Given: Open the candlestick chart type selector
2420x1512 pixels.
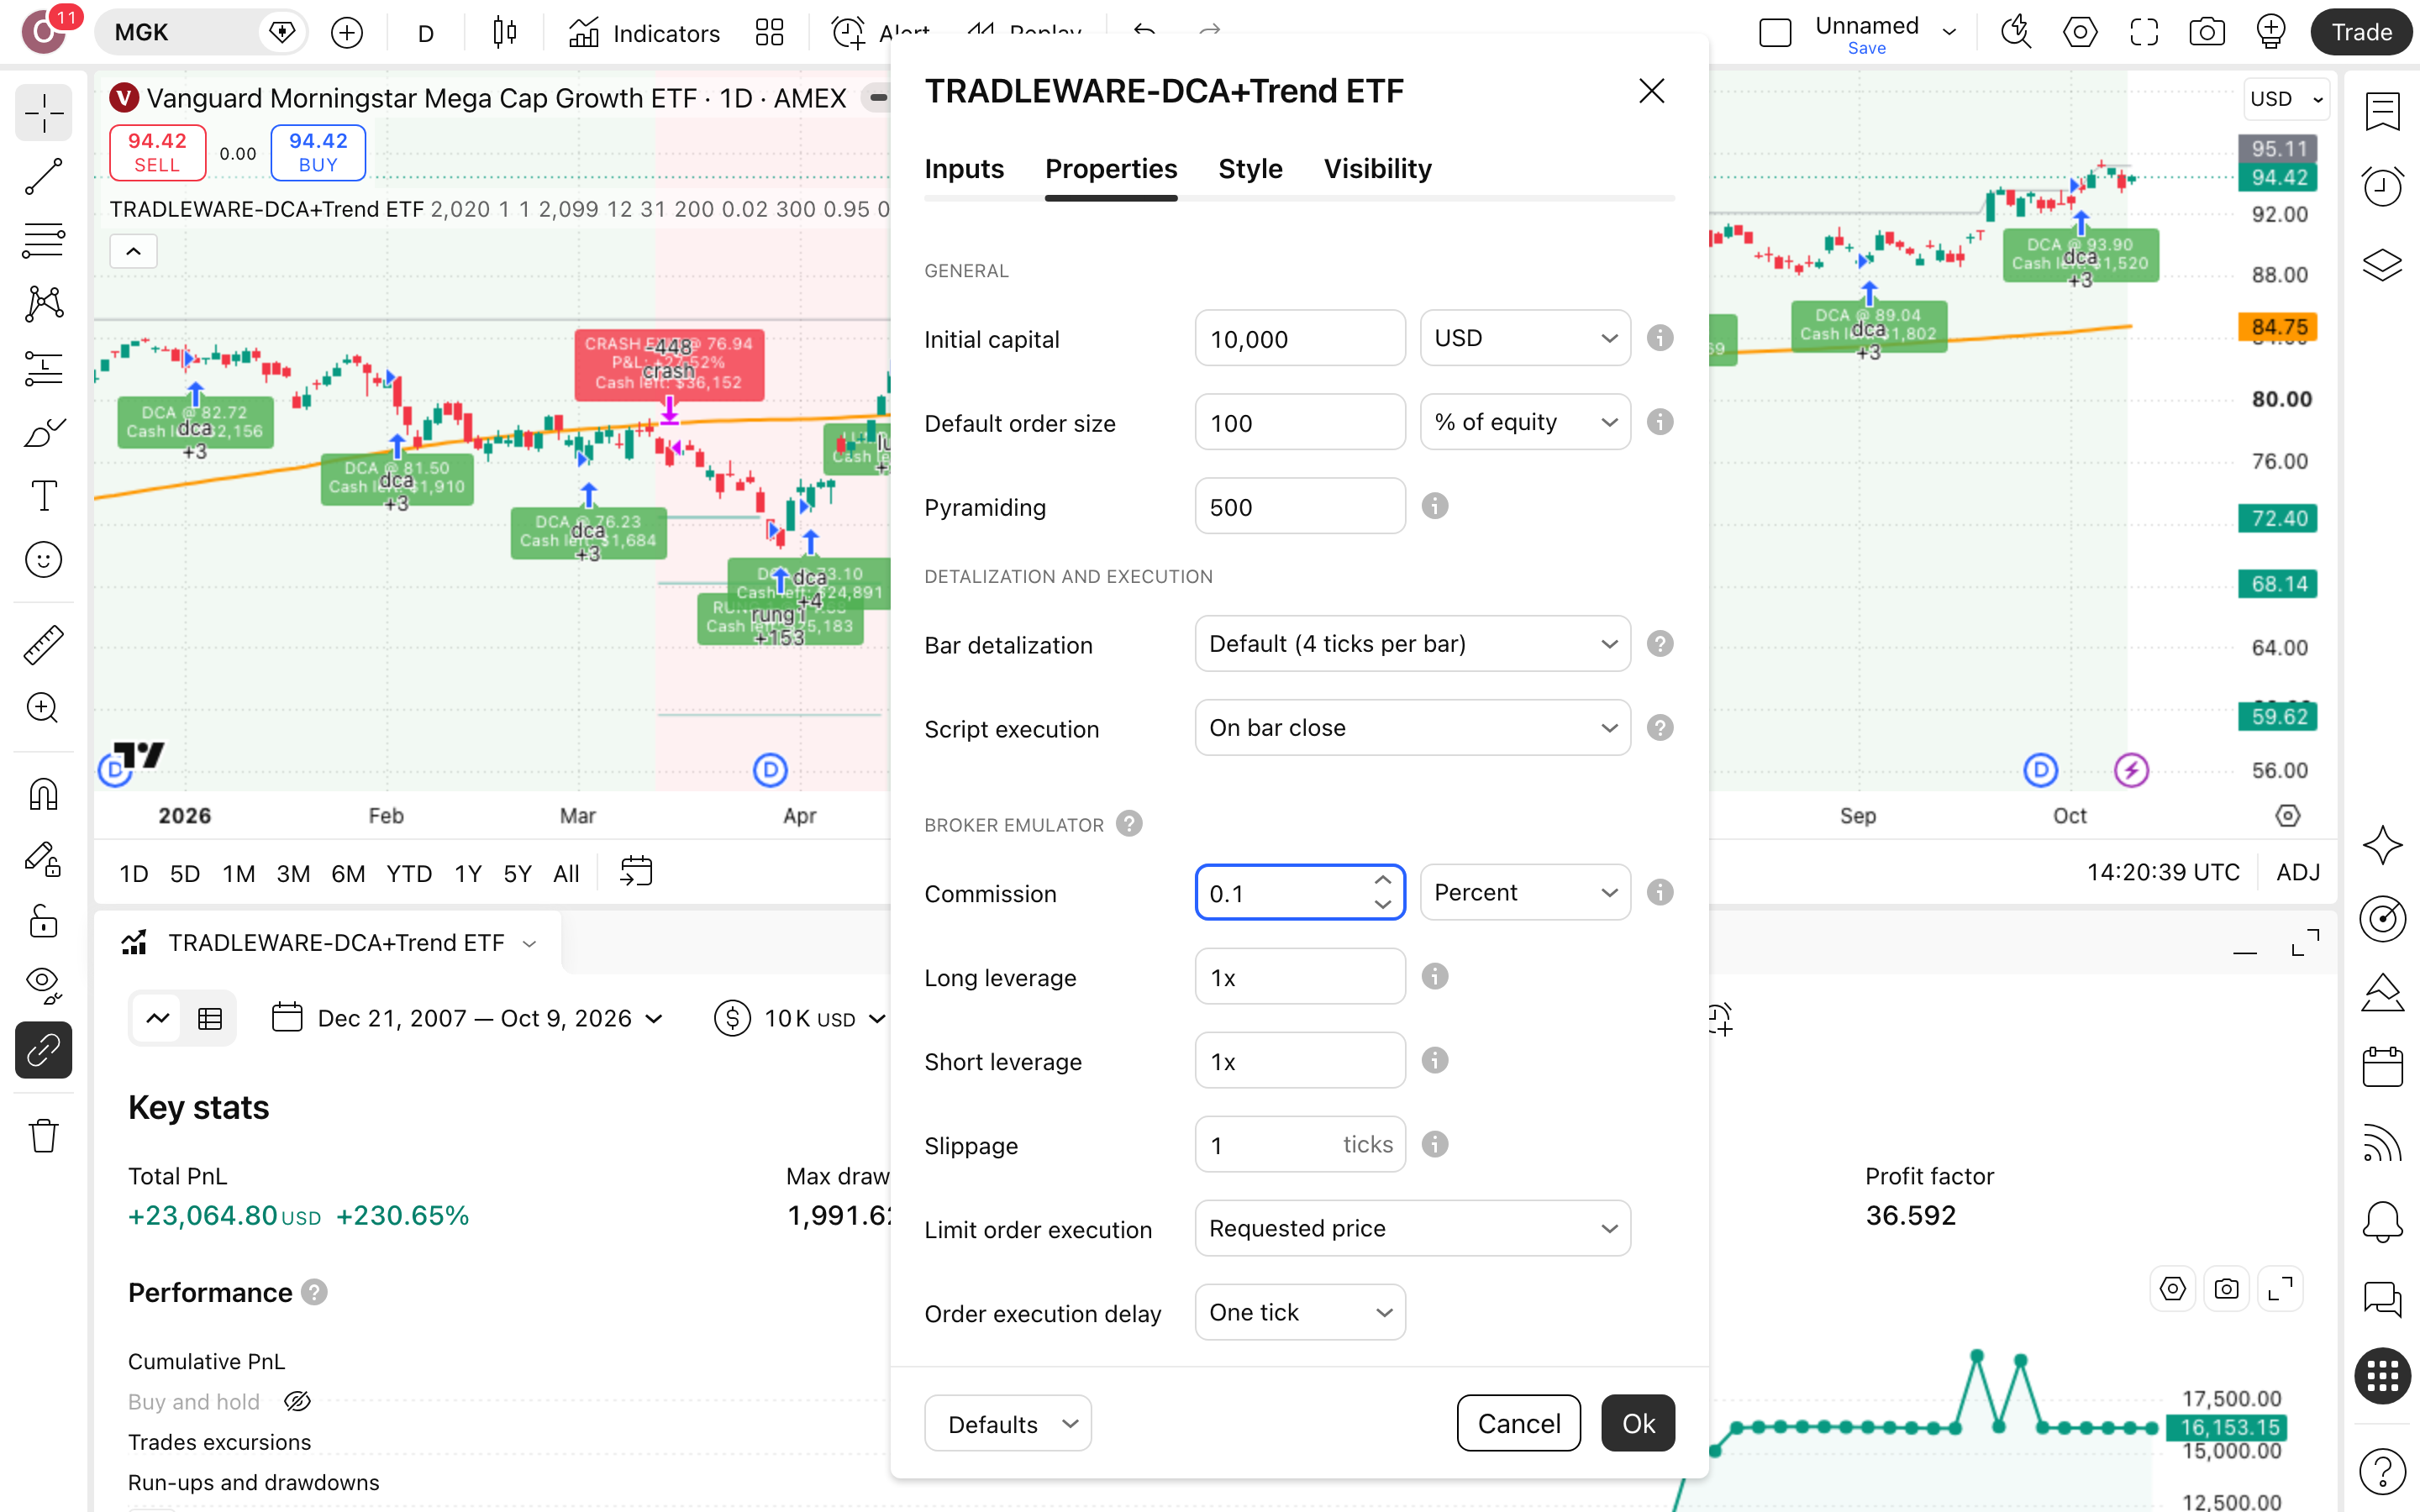Looking at the screenshot, I should click(505, 33).
